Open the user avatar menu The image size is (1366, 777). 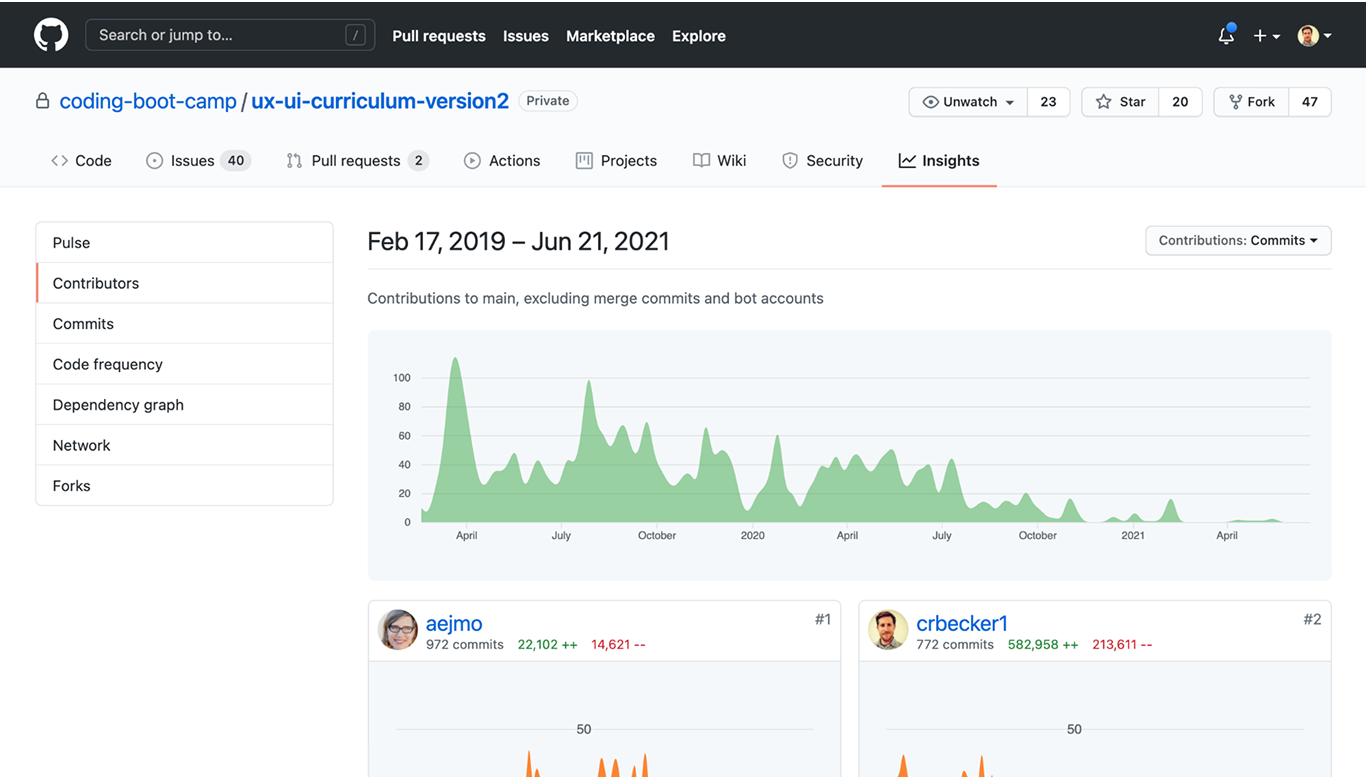pos(1314,36)
